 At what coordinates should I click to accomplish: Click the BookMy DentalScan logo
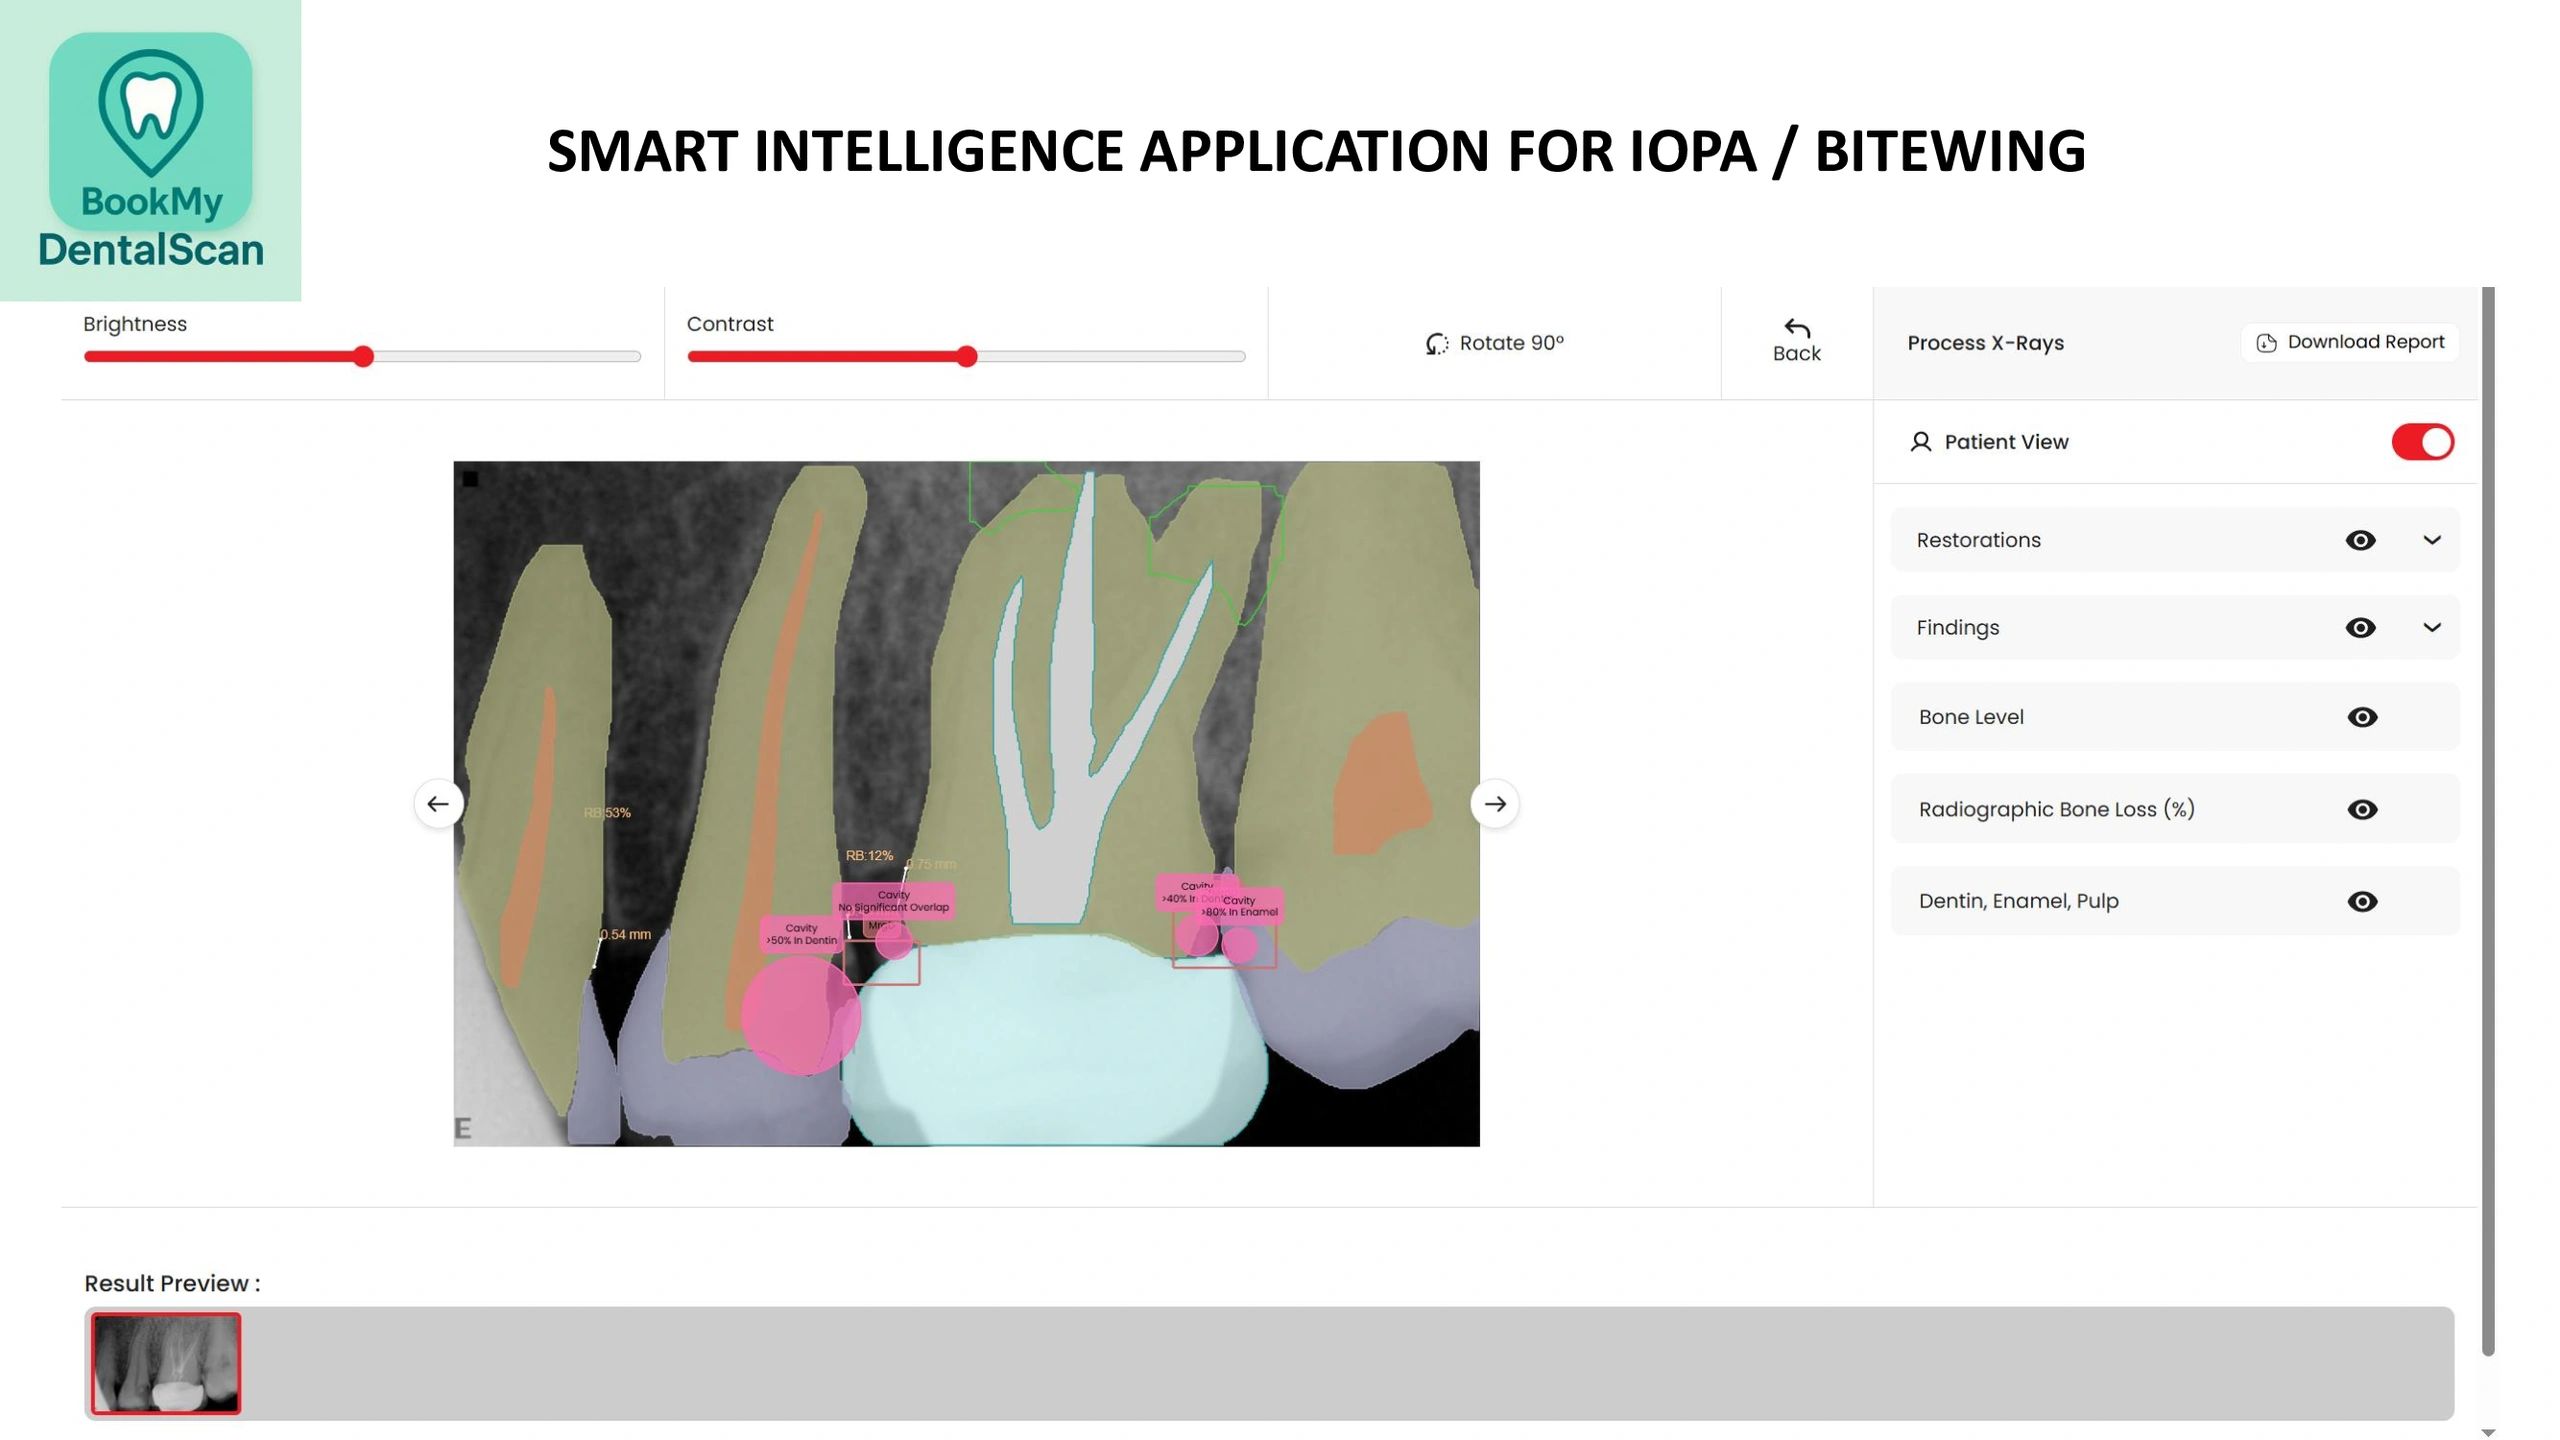point(150,150)
